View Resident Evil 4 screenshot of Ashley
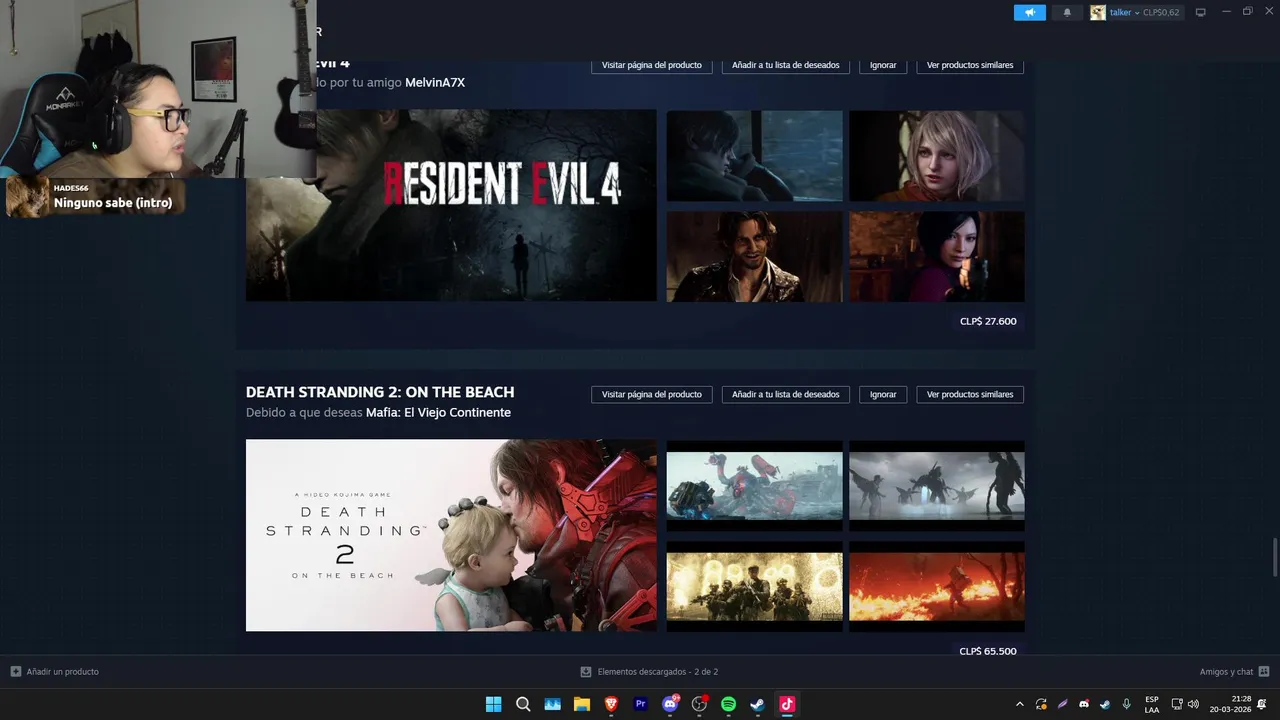The width and height of the screenshot is (1280, 720). pos(936,156)
